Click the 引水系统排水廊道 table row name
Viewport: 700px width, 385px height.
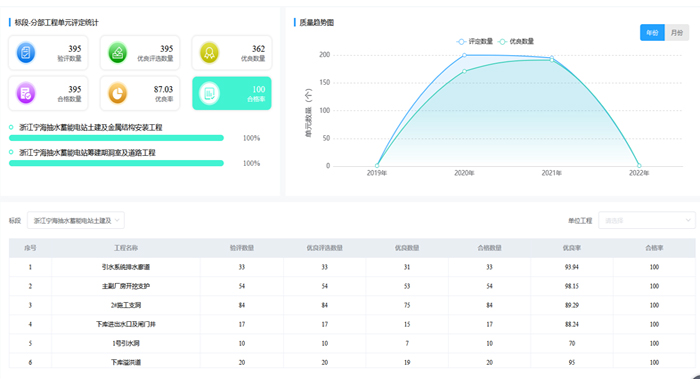click(126, 267)
